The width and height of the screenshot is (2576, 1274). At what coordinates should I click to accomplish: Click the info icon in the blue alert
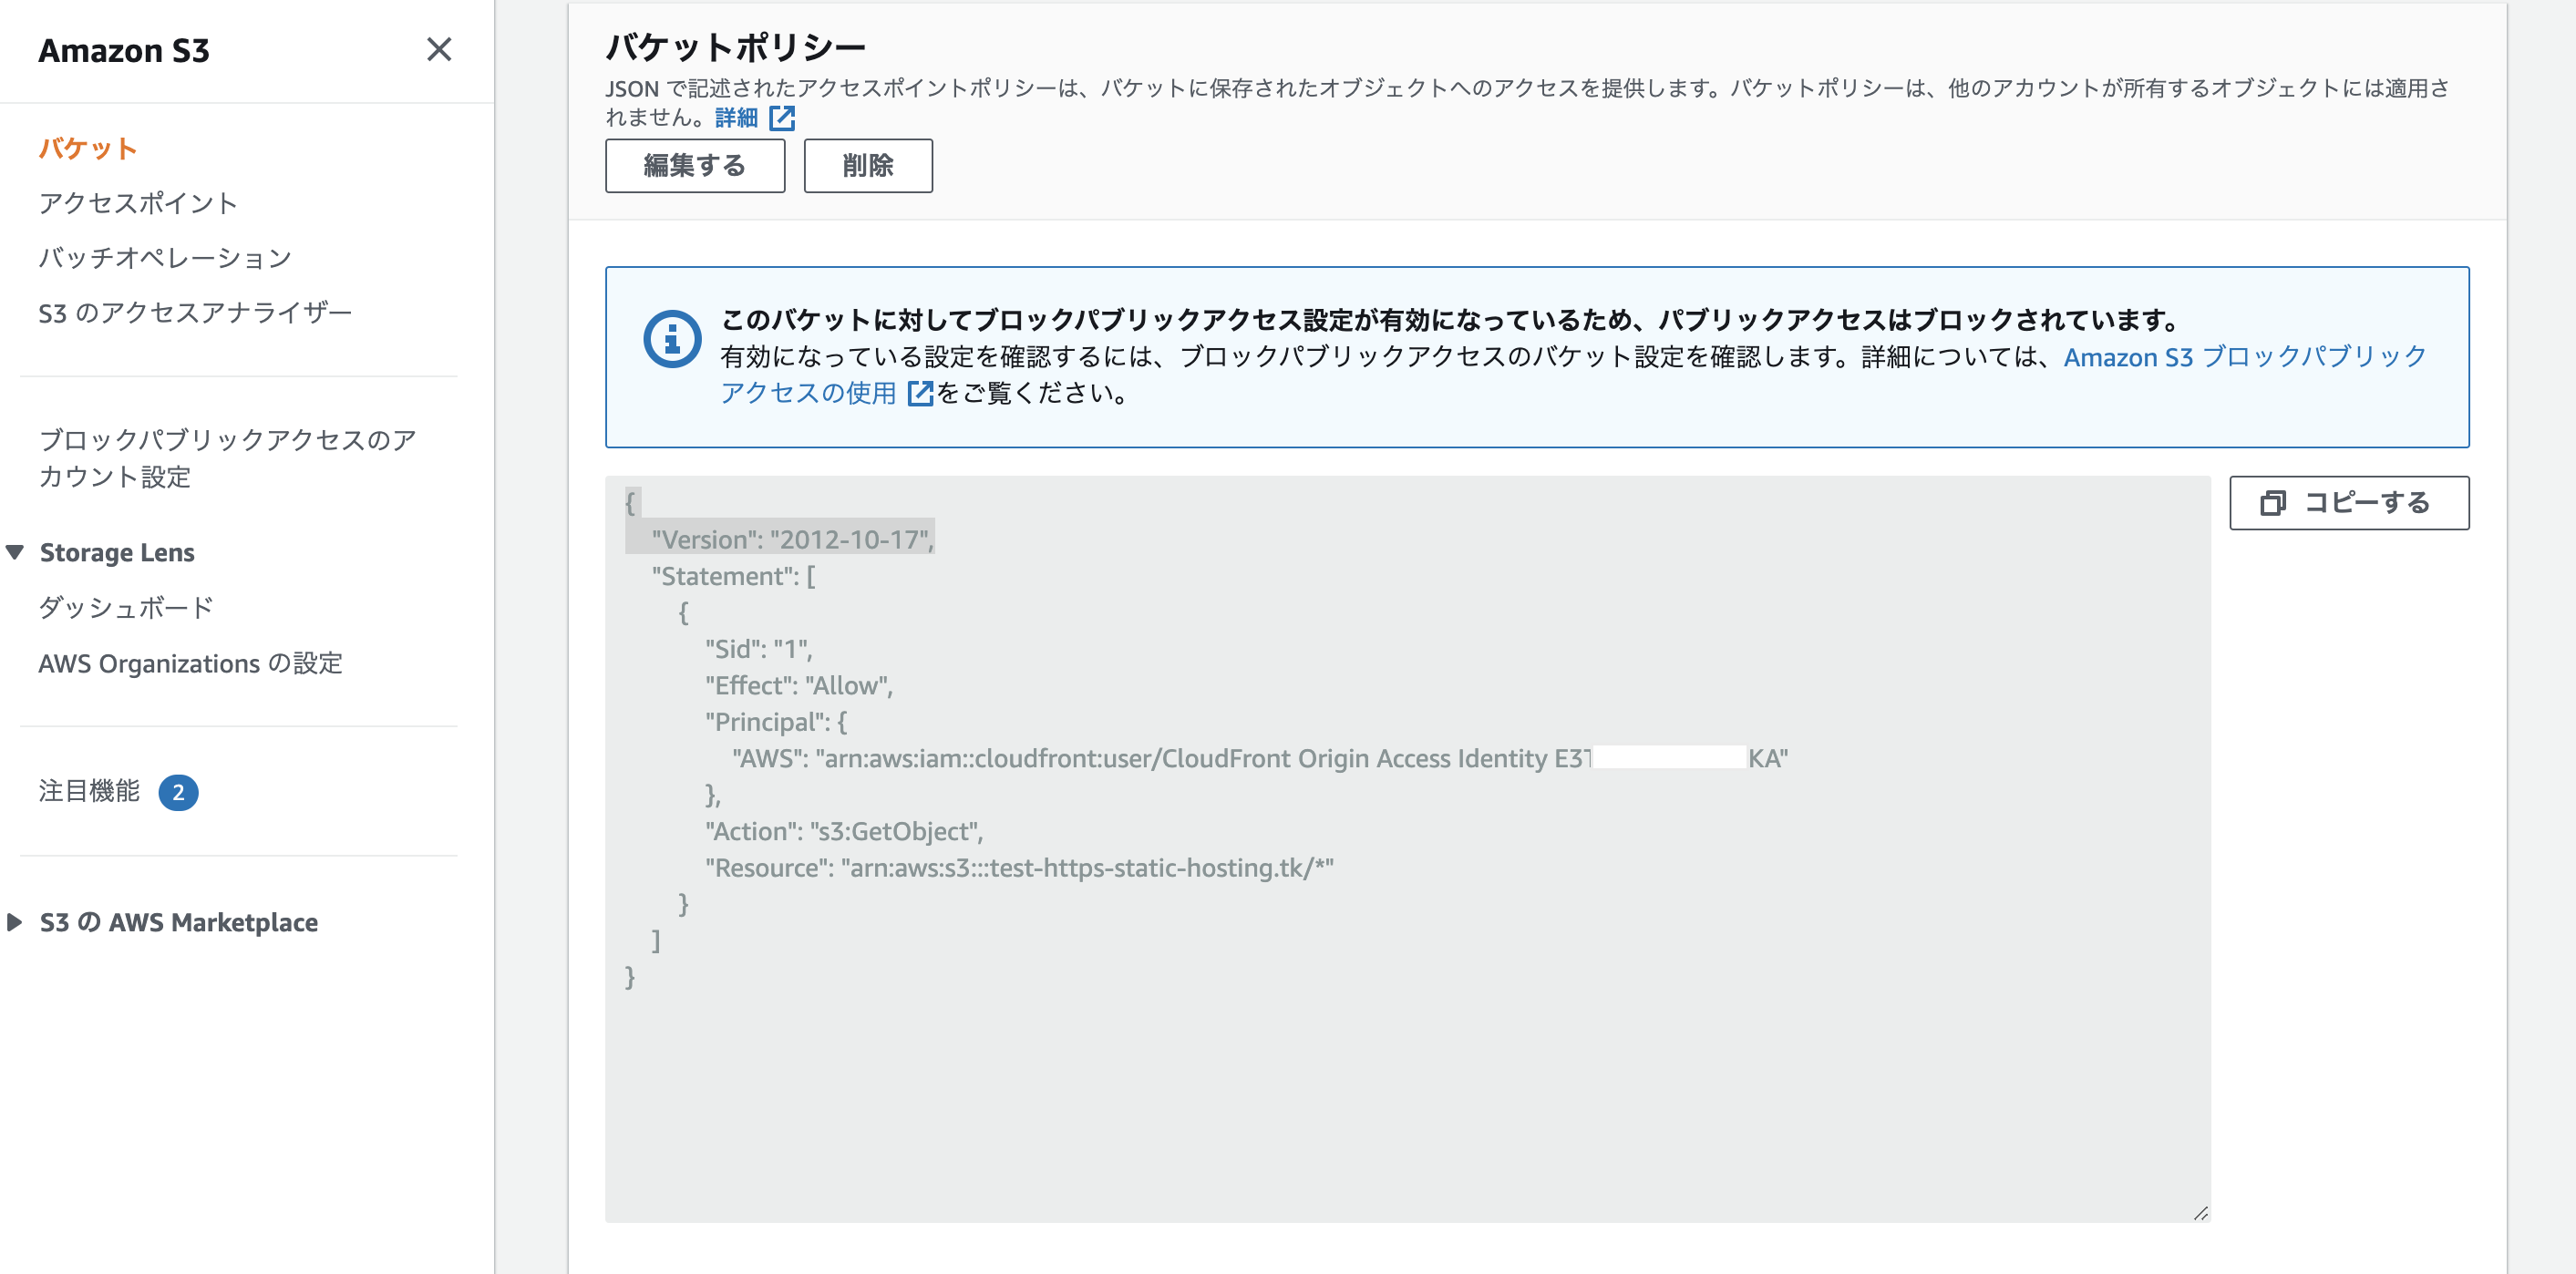point(671,338)
